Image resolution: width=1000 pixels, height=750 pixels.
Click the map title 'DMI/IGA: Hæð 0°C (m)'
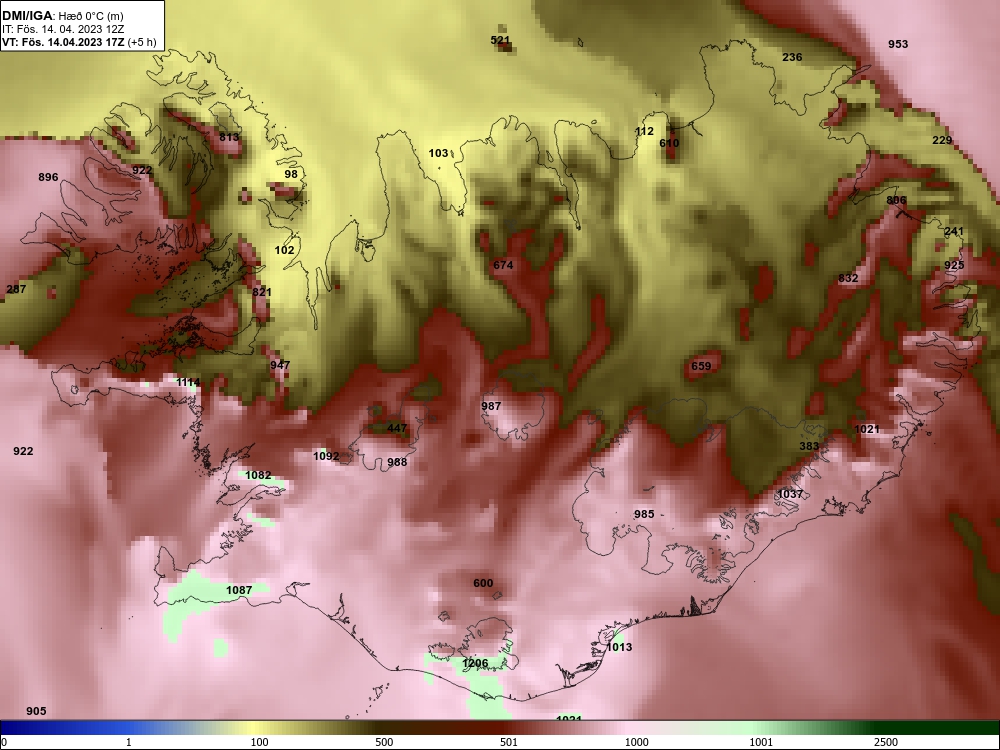(x=62, y=15)
